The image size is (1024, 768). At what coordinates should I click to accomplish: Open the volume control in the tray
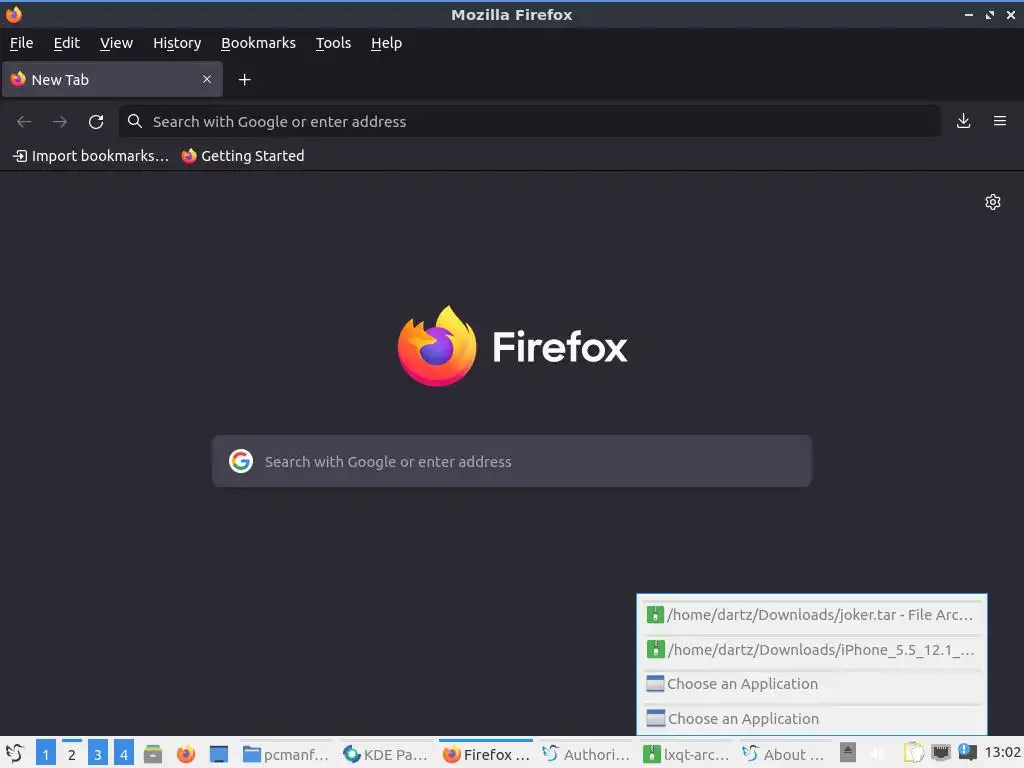click(878, 754)
